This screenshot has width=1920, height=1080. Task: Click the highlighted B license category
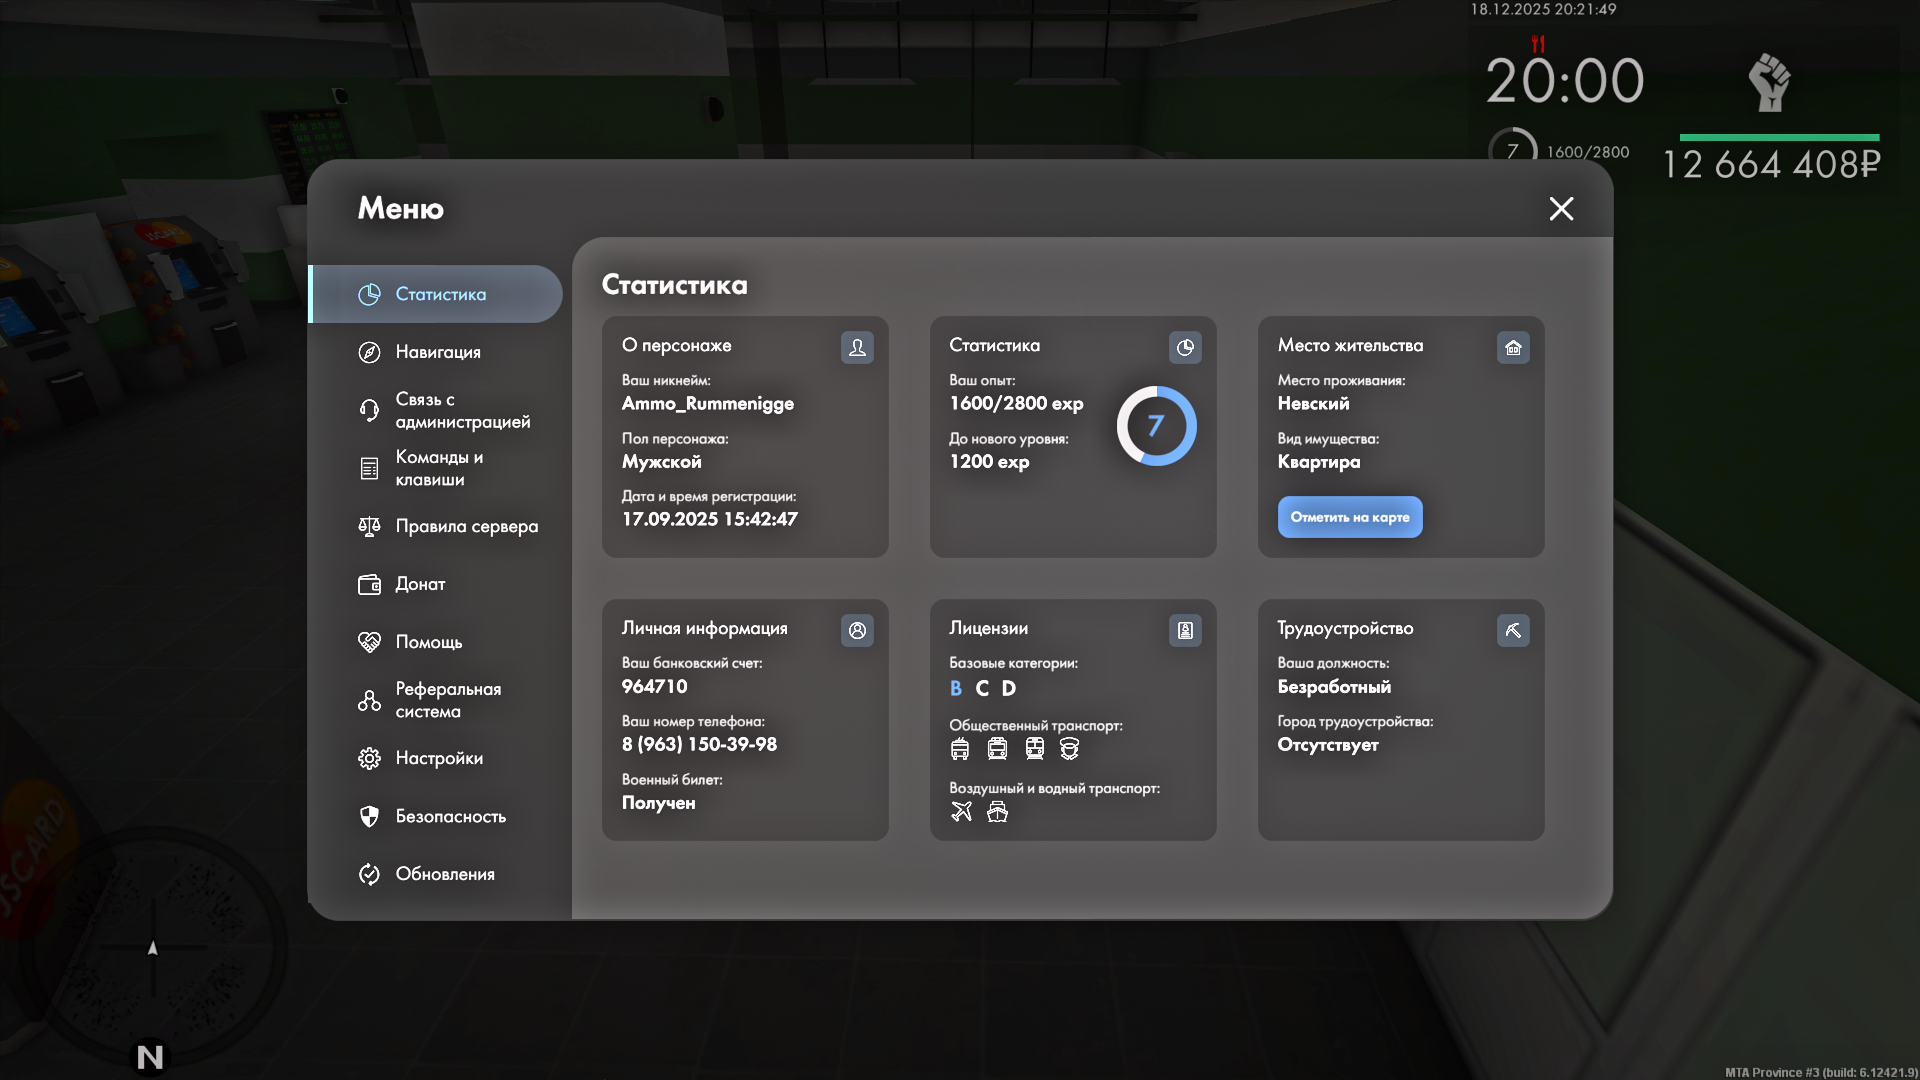pyautogui.click(x=956, y=688)
